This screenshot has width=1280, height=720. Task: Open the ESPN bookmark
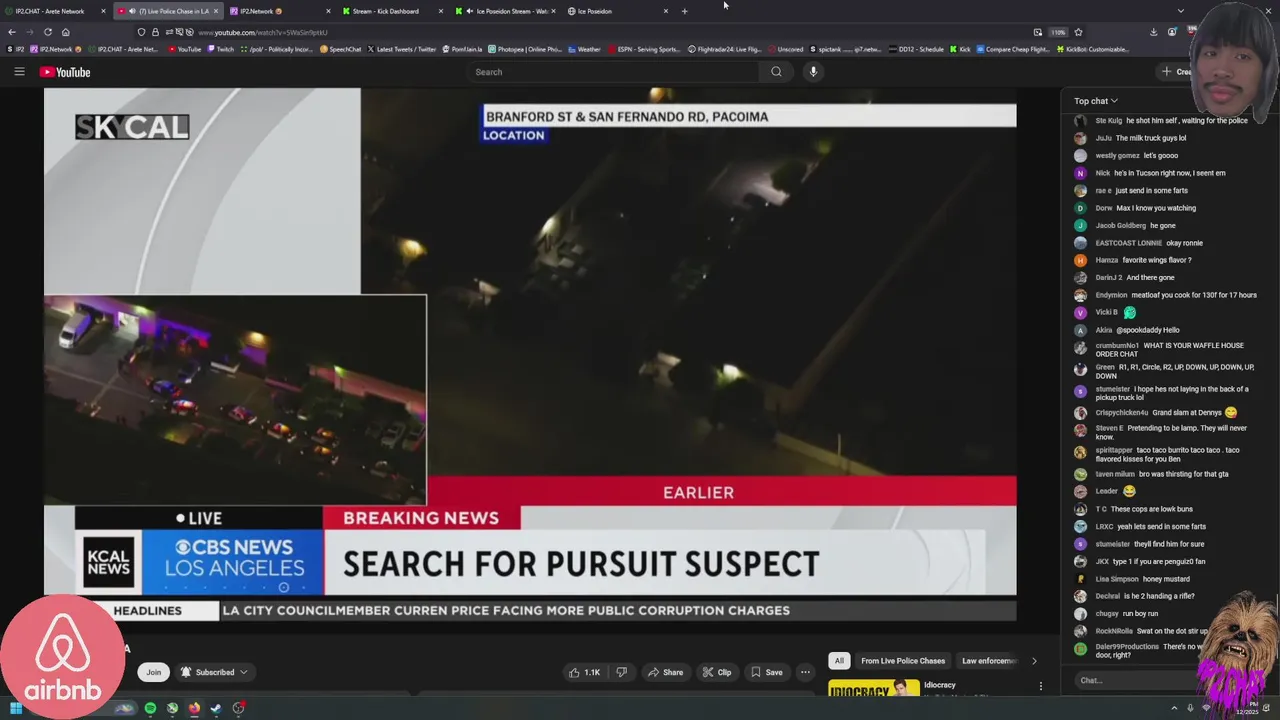644,49
